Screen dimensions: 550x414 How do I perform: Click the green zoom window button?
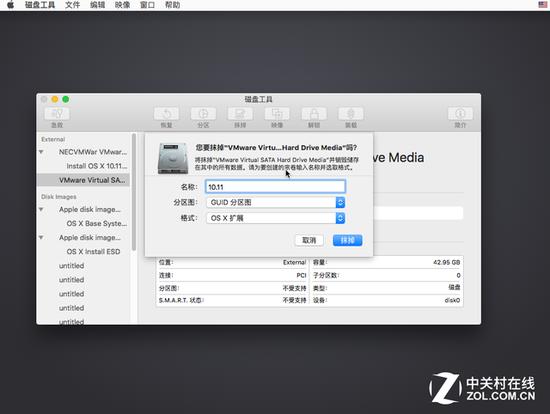(66, 99)
